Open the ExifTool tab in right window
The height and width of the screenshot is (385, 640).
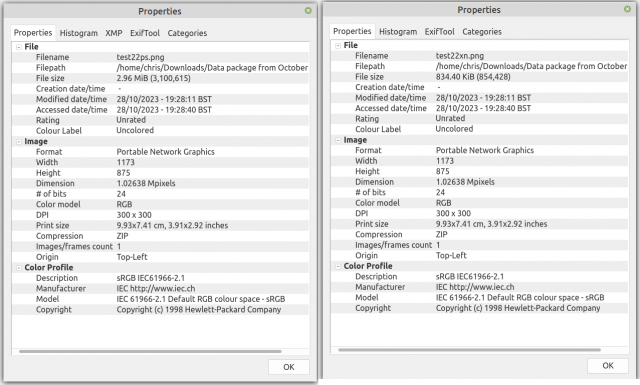point(440,31)
